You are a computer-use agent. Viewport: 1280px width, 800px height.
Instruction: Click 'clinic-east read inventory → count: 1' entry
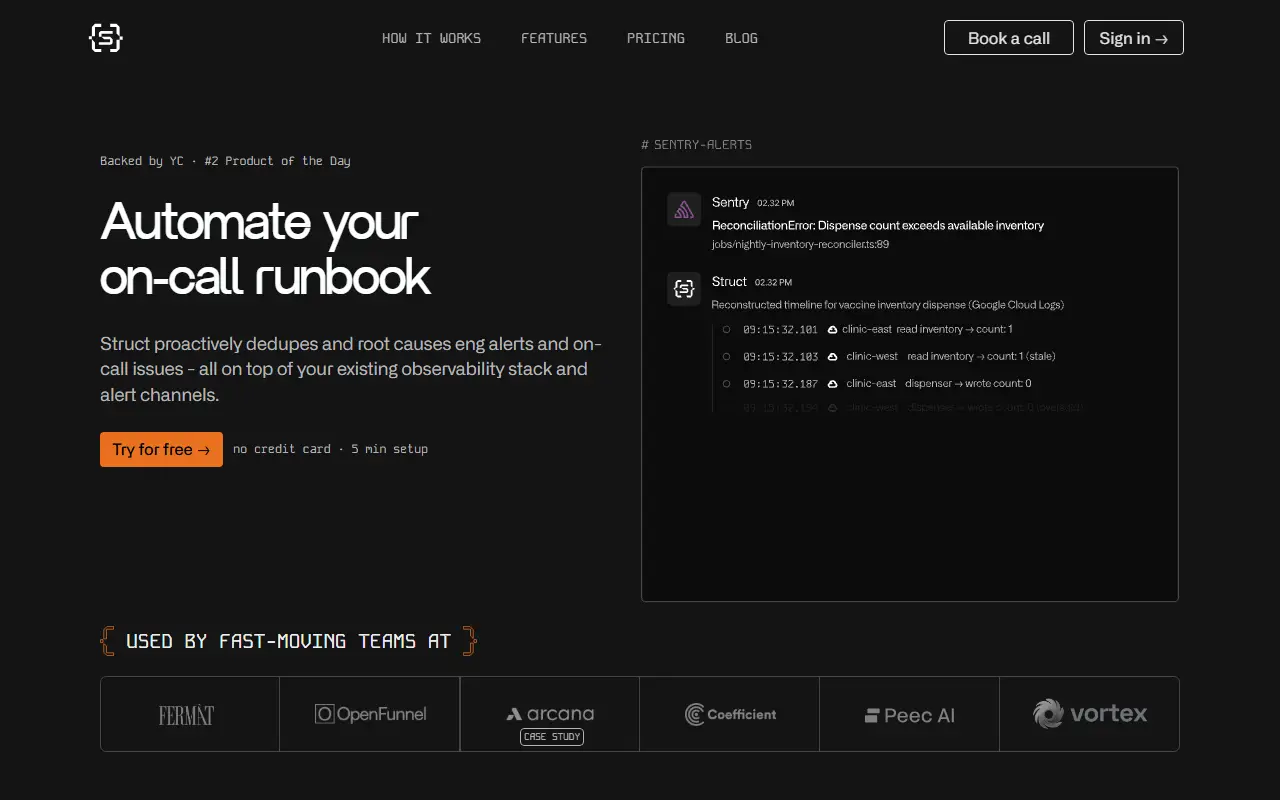(x=930, y=329)
